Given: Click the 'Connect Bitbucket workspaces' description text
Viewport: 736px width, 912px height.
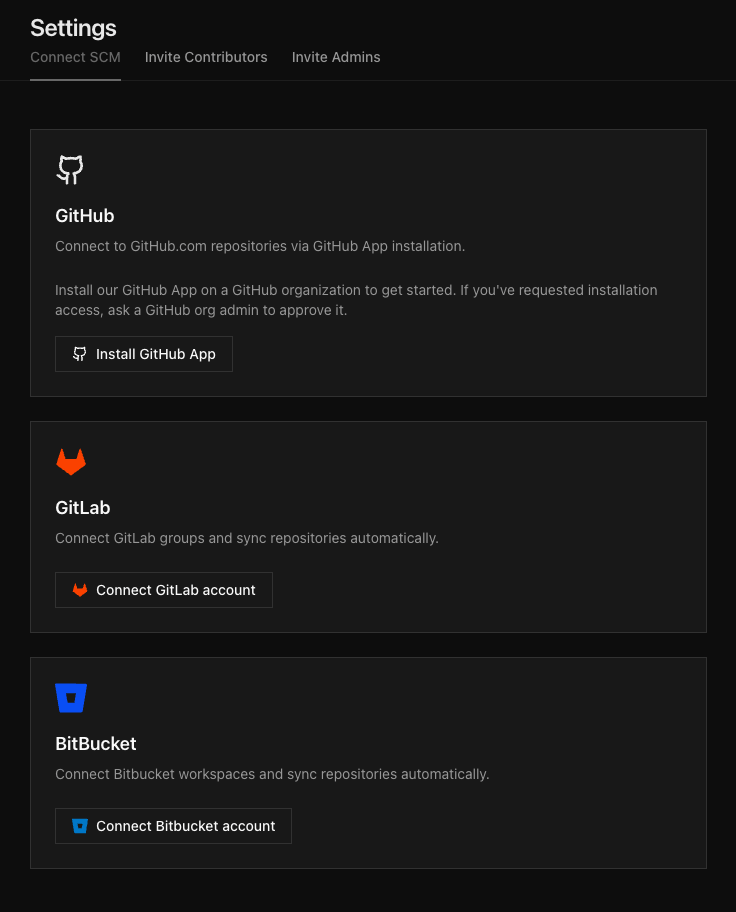Looking at the screenshot, I should point(272,774).
